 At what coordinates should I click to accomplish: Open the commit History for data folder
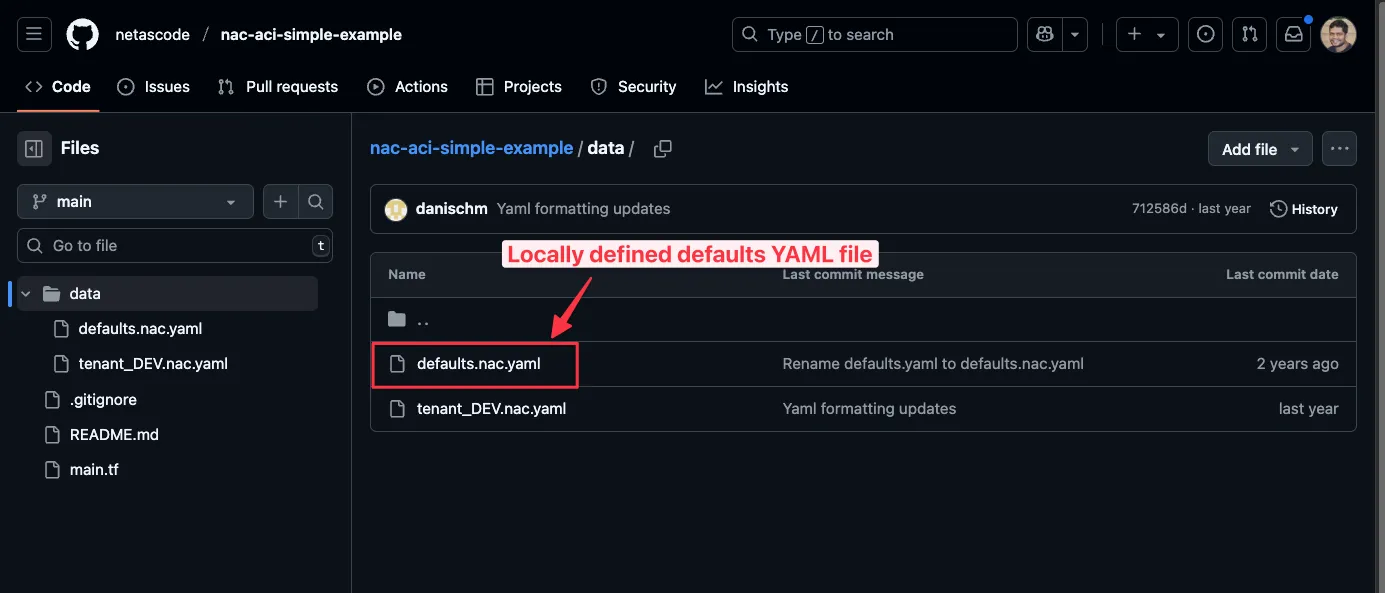point(1304,209)
